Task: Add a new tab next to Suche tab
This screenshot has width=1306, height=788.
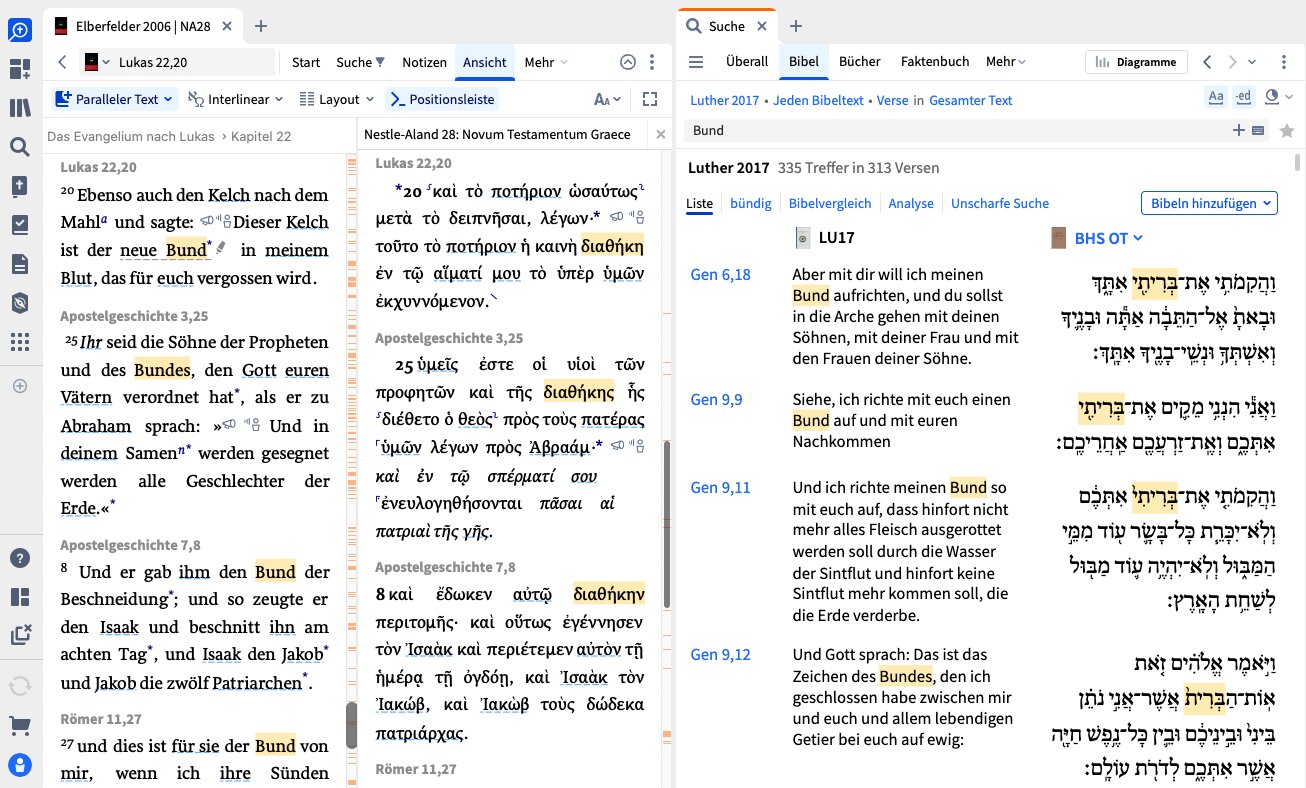Action: (x=796, y=26)
